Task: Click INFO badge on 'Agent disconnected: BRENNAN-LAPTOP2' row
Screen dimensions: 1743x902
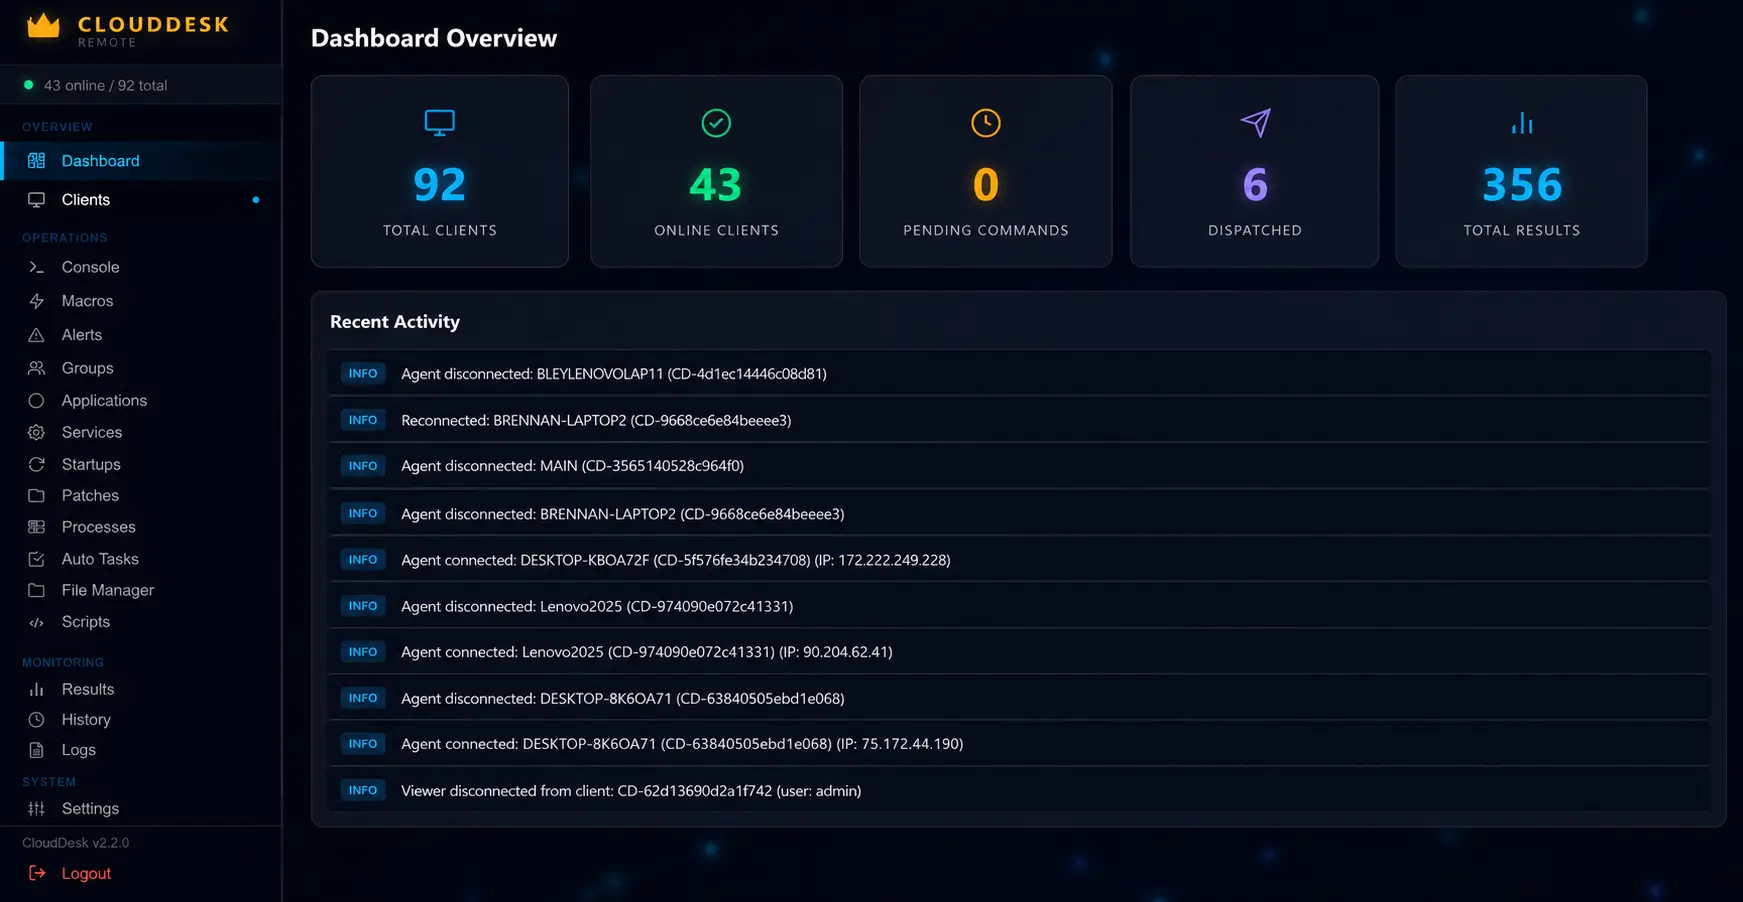Action: coord(363,513)
